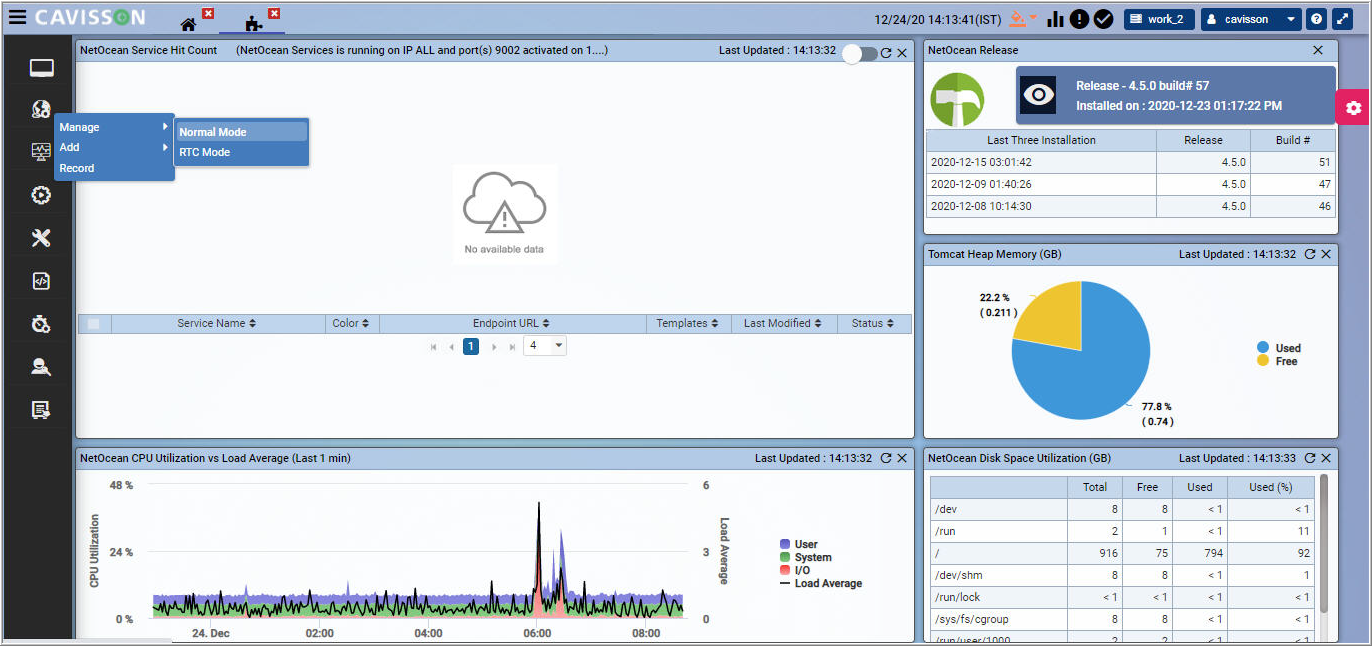This screenshot has height=646, width=1372.
Task: Open the monitoring screen icon in sidebar
Action: [x=41, y=152]
